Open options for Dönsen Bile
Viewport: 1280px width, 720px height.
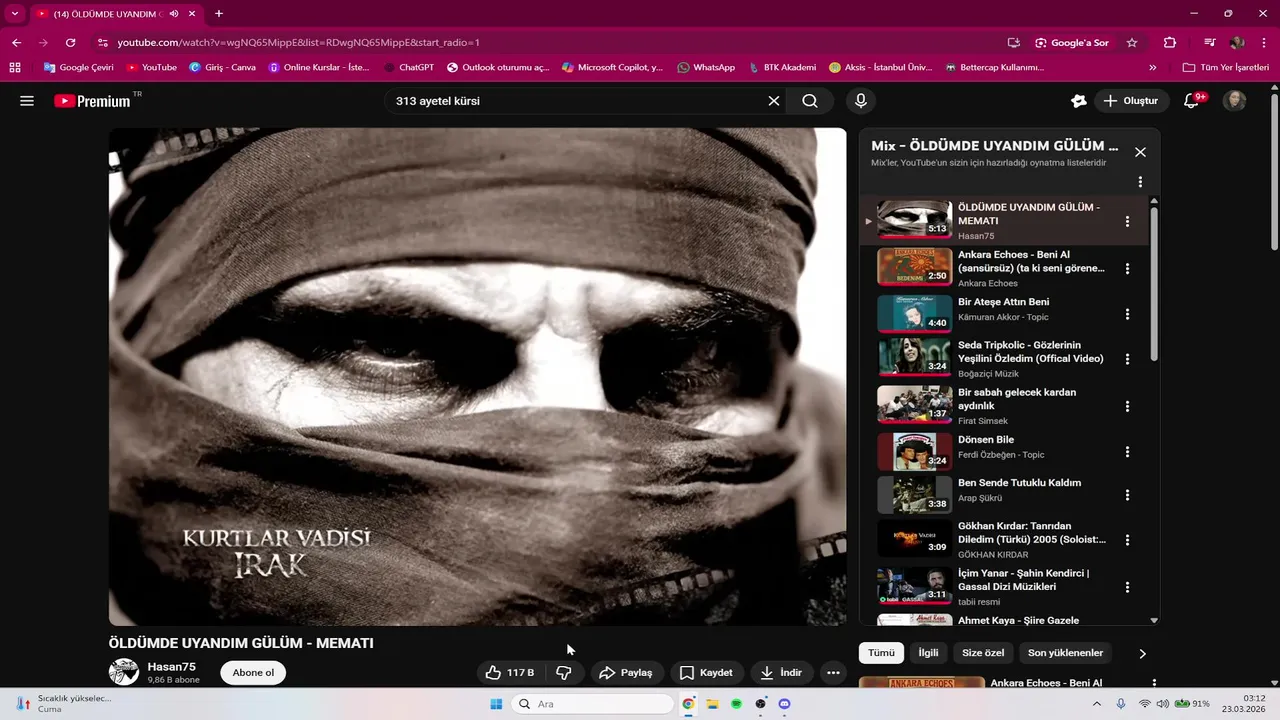click(x=1127, y=452)
